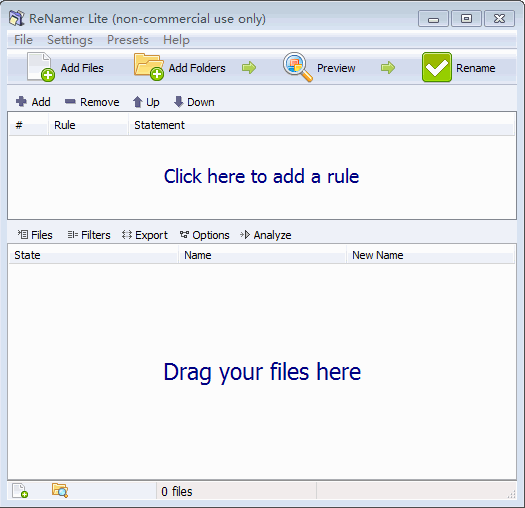Screen dimensions: 525x508
Task: Open the File menu
Action: tap(23, 40)
